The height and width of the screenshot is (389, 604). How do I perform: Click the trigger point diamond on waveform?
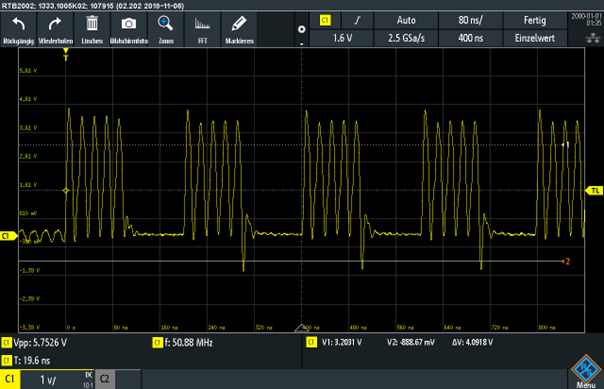tap(66, 191)
